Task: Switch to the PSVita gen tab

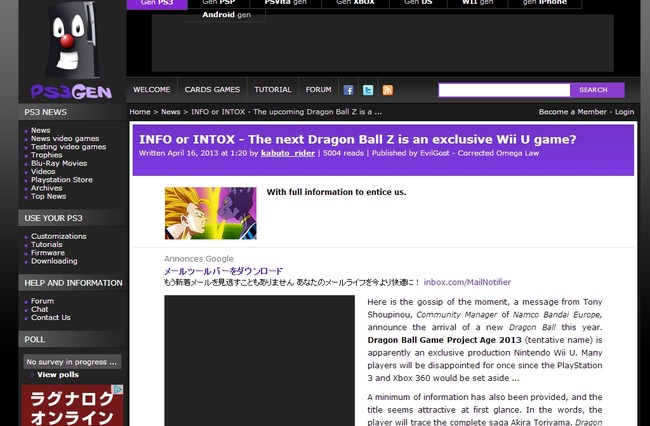Action: (x=286, y=3)
